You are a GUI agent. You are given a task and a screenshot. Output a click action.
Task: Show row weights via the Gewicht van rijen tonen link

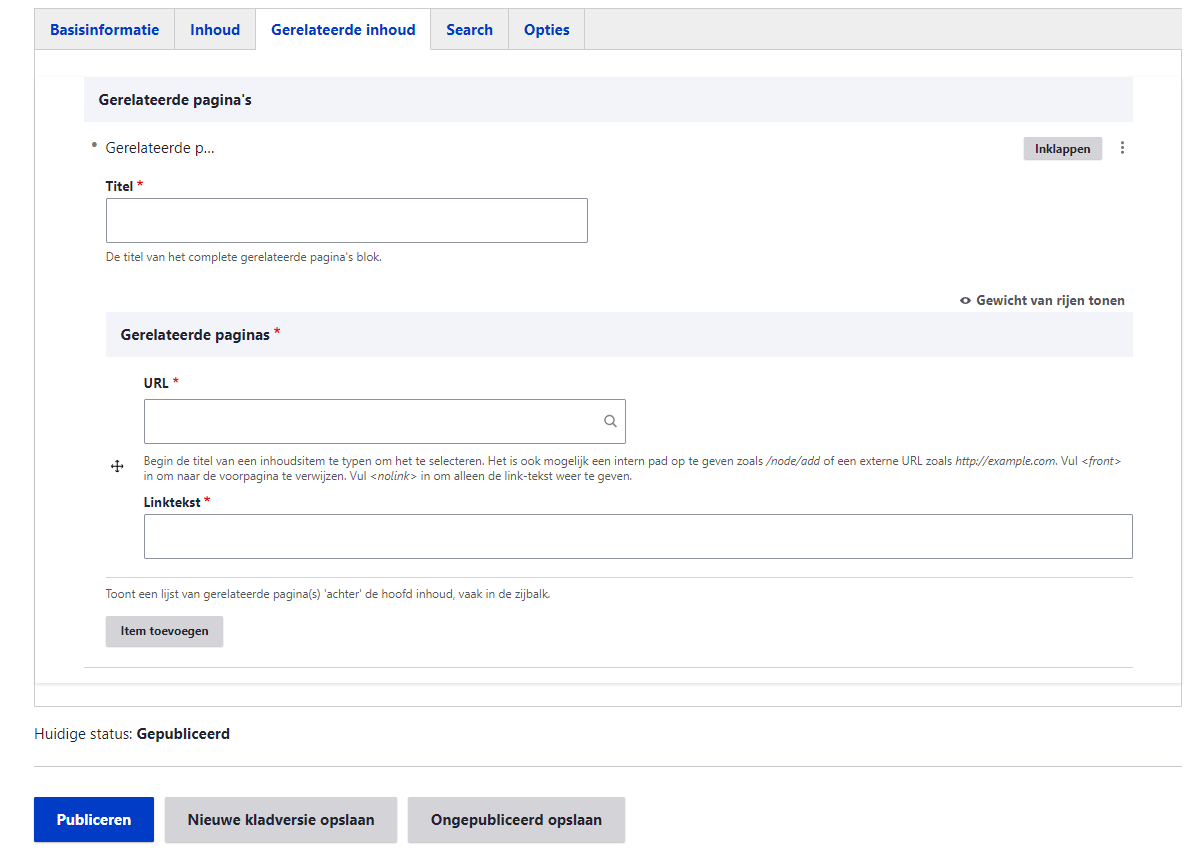point(1050,300)
